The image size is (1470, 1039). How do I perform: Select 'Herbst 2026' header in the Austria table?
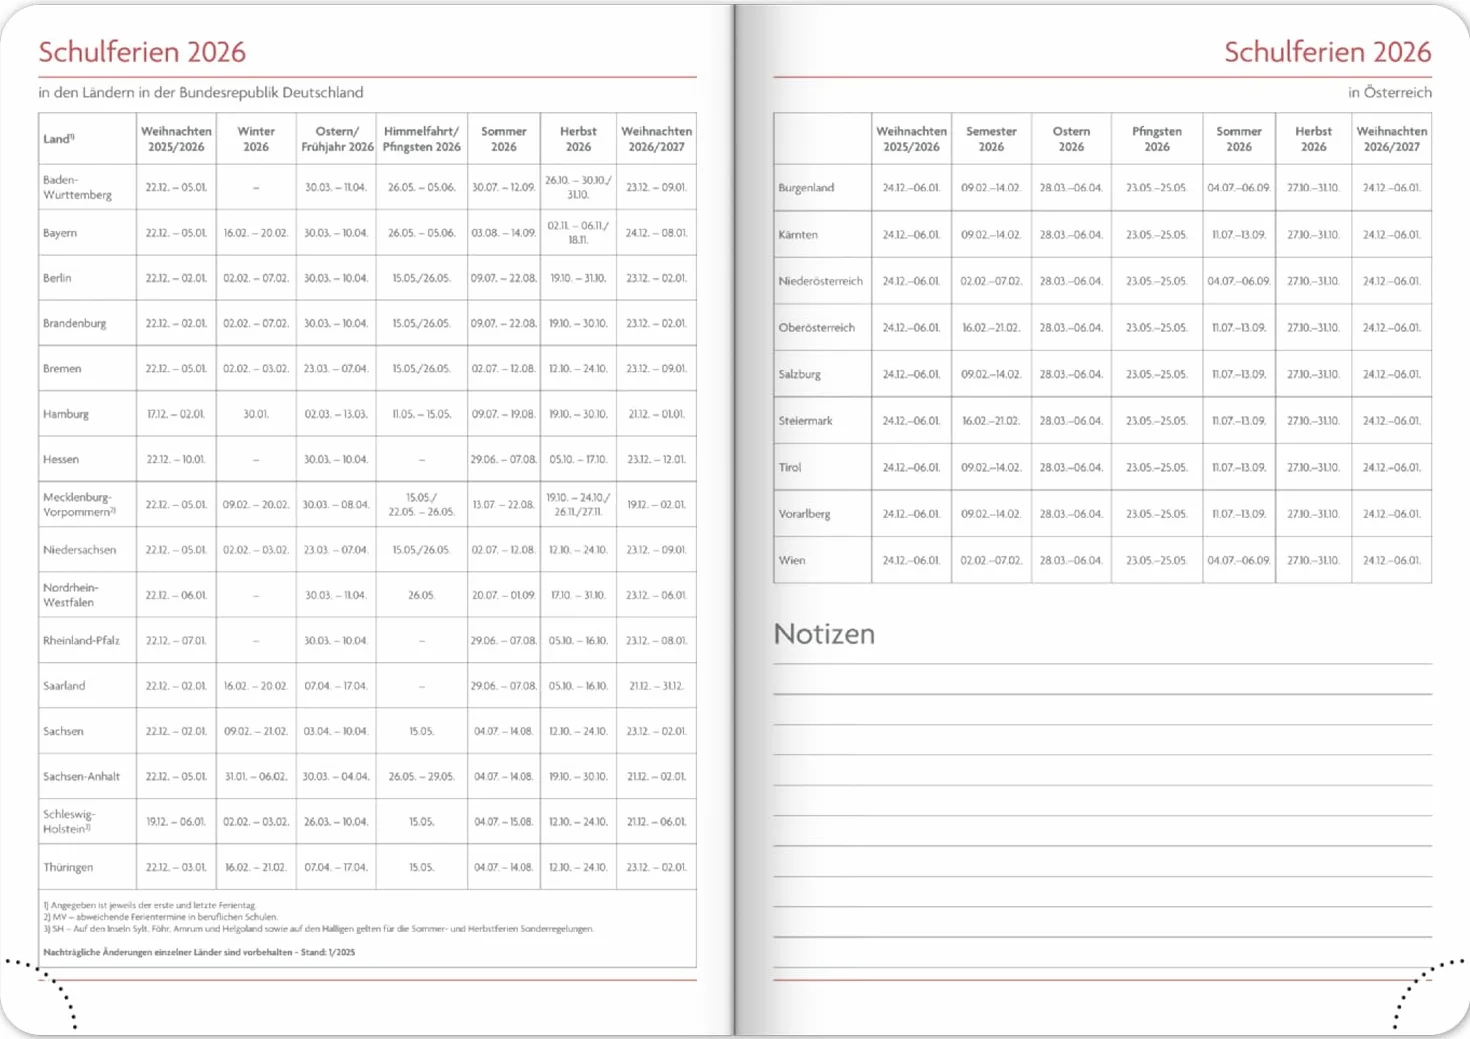coord(1313,139)
